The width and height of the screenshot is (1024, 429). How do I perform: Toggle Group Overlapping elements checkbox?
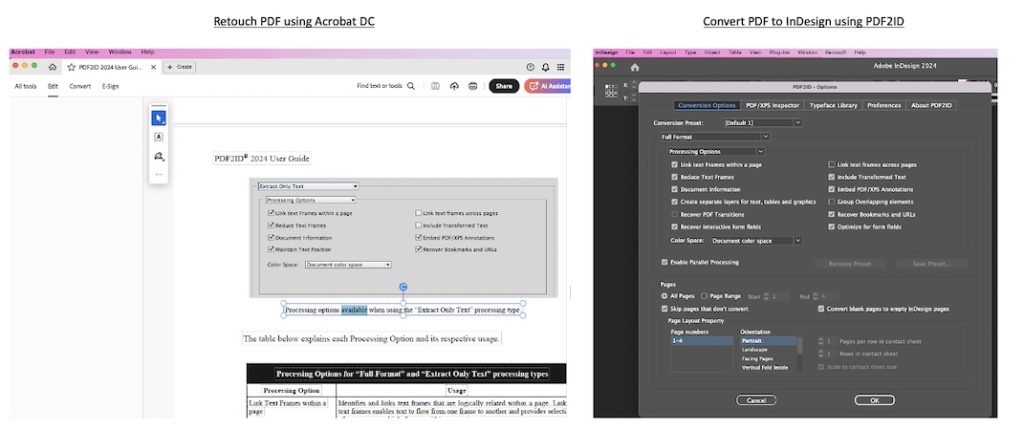[832, 202]
